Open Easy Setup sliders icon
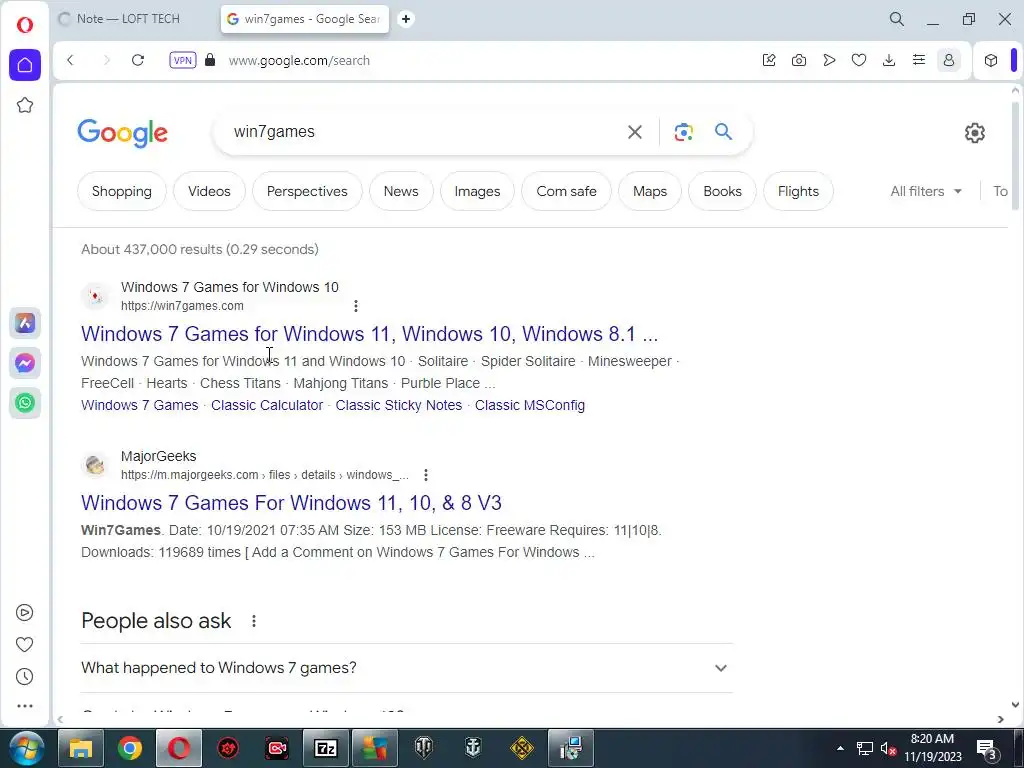The width and height of the screenshot is (1024, 768). [x=919, y=60]
